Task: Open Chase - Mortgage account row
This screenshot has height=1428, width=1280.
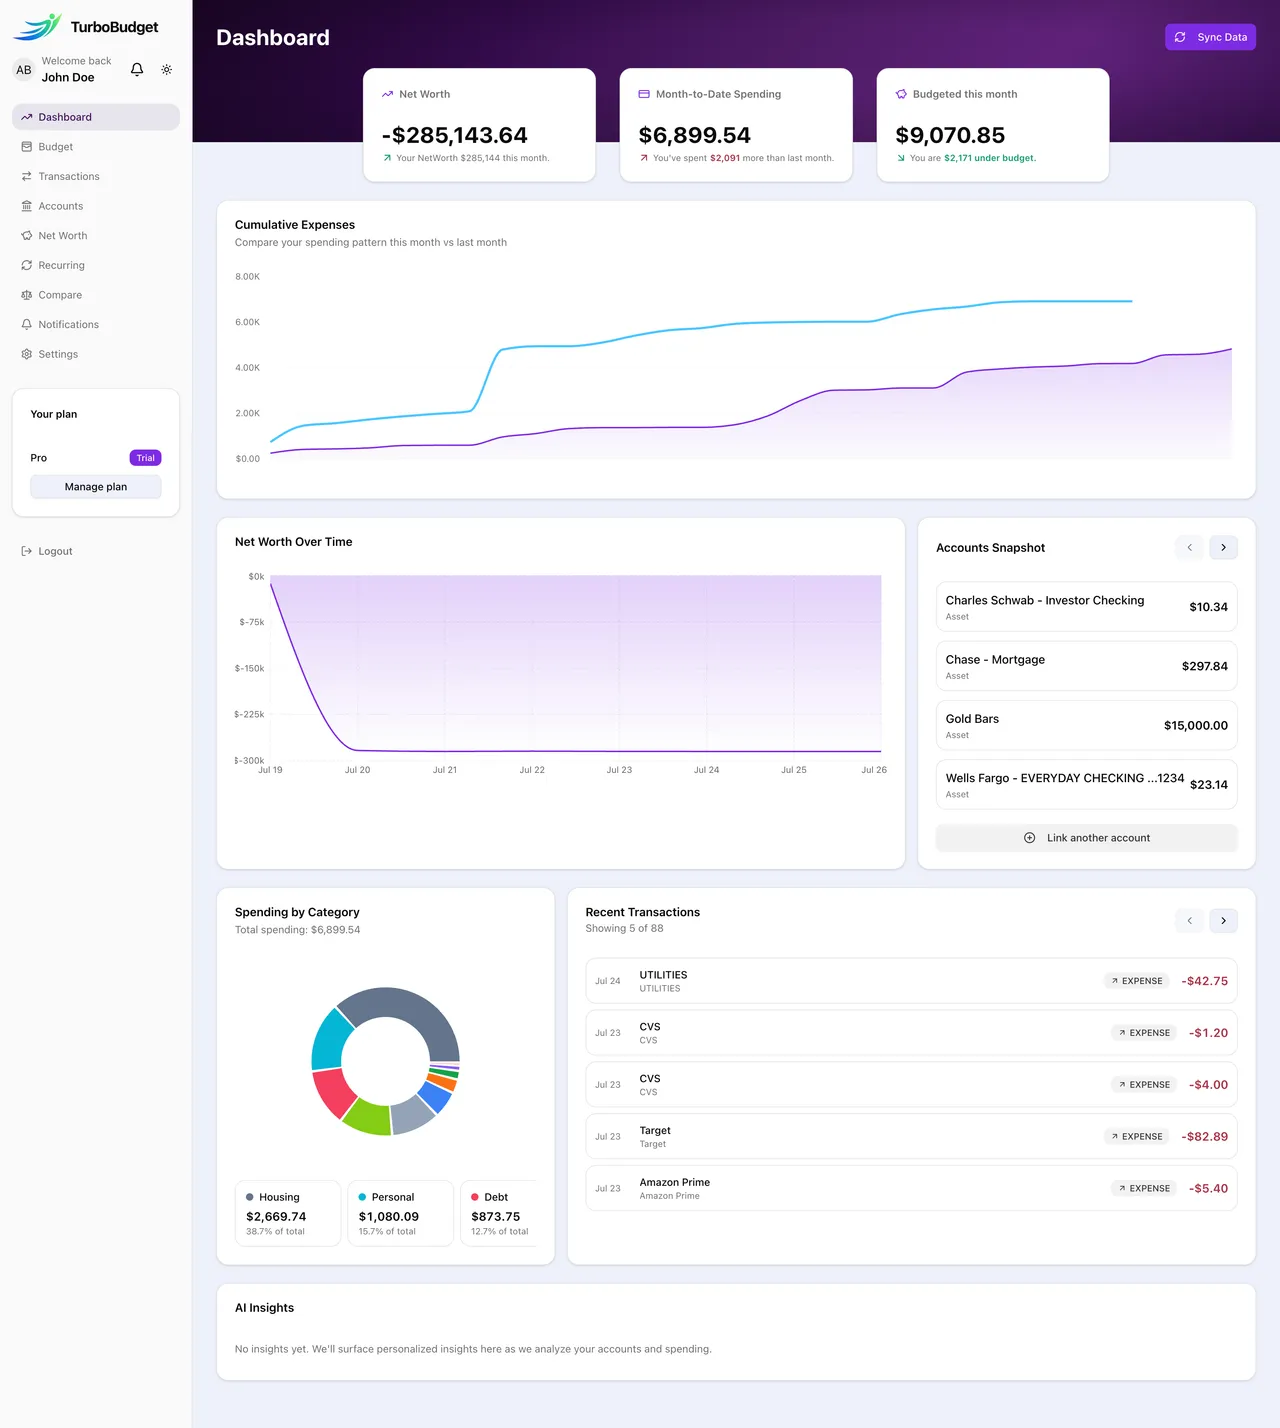Action: click(1087, 666)
